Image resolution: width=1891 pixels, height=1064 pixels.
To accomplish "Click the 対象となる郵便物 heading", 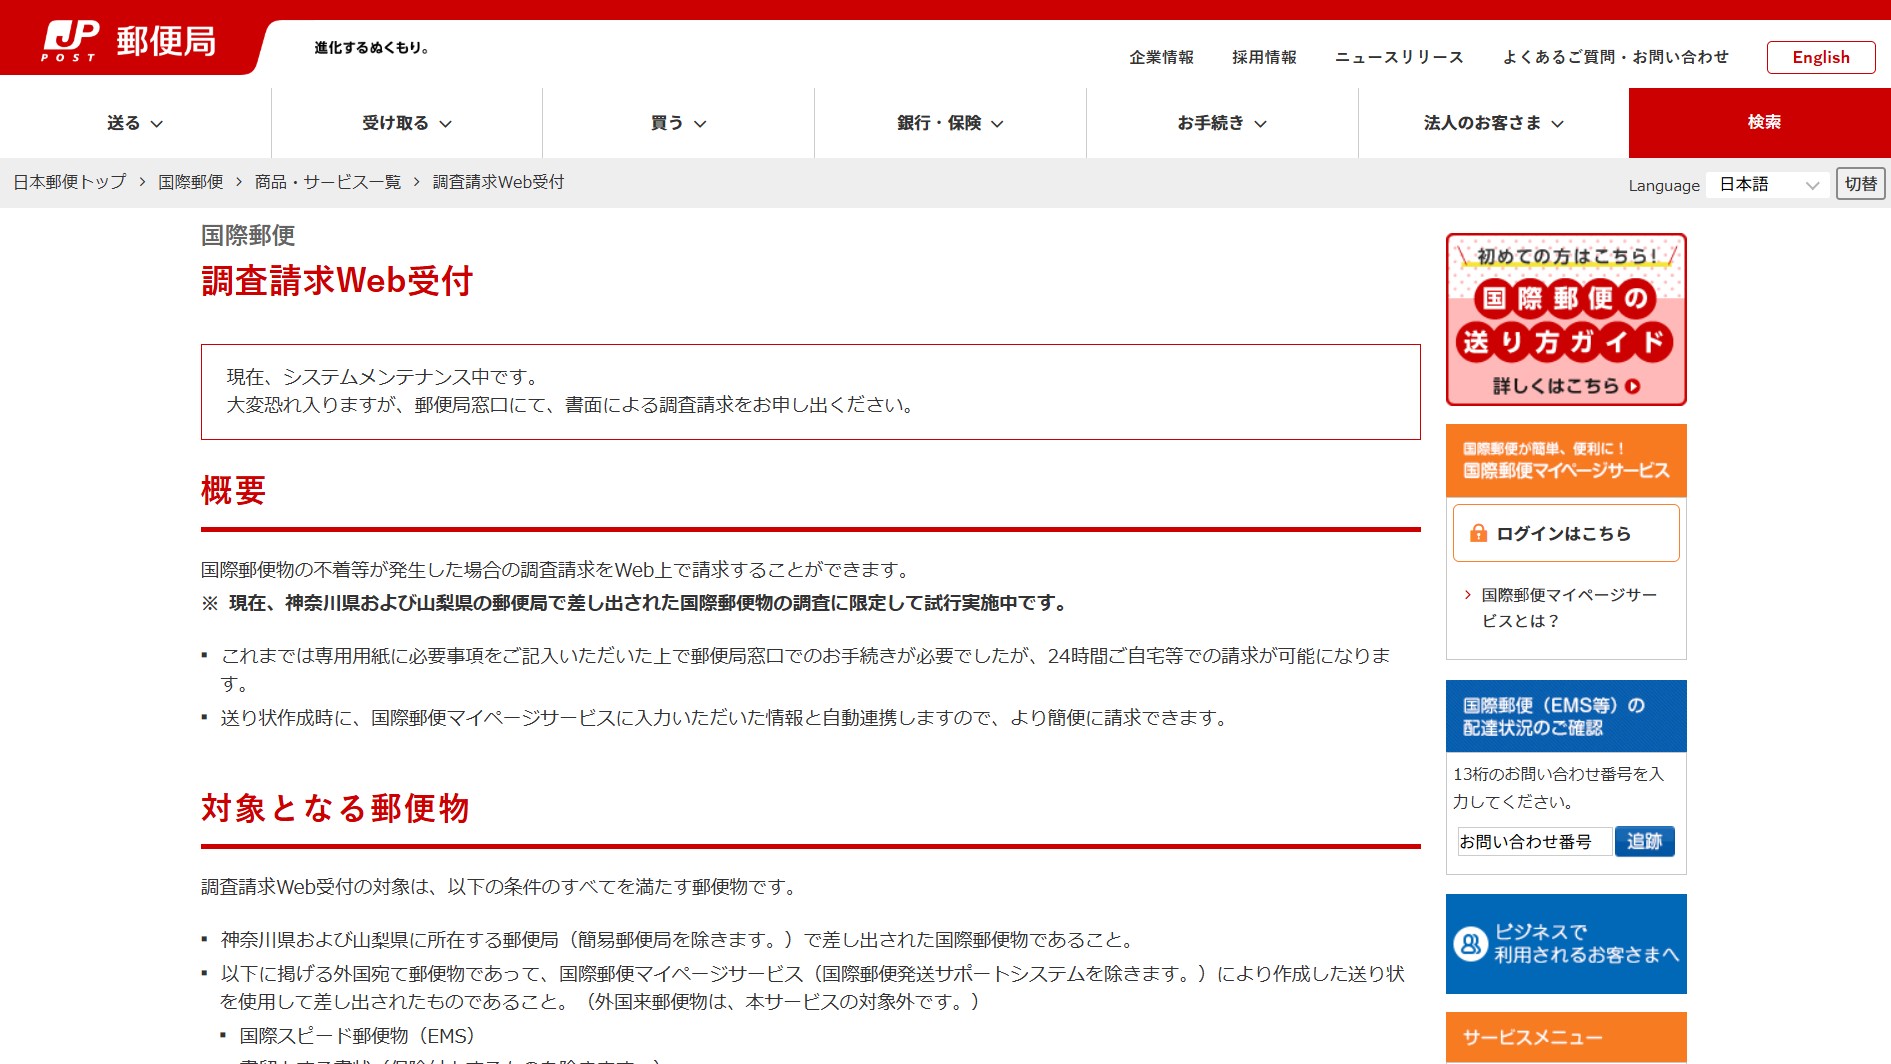I will 335,808.
